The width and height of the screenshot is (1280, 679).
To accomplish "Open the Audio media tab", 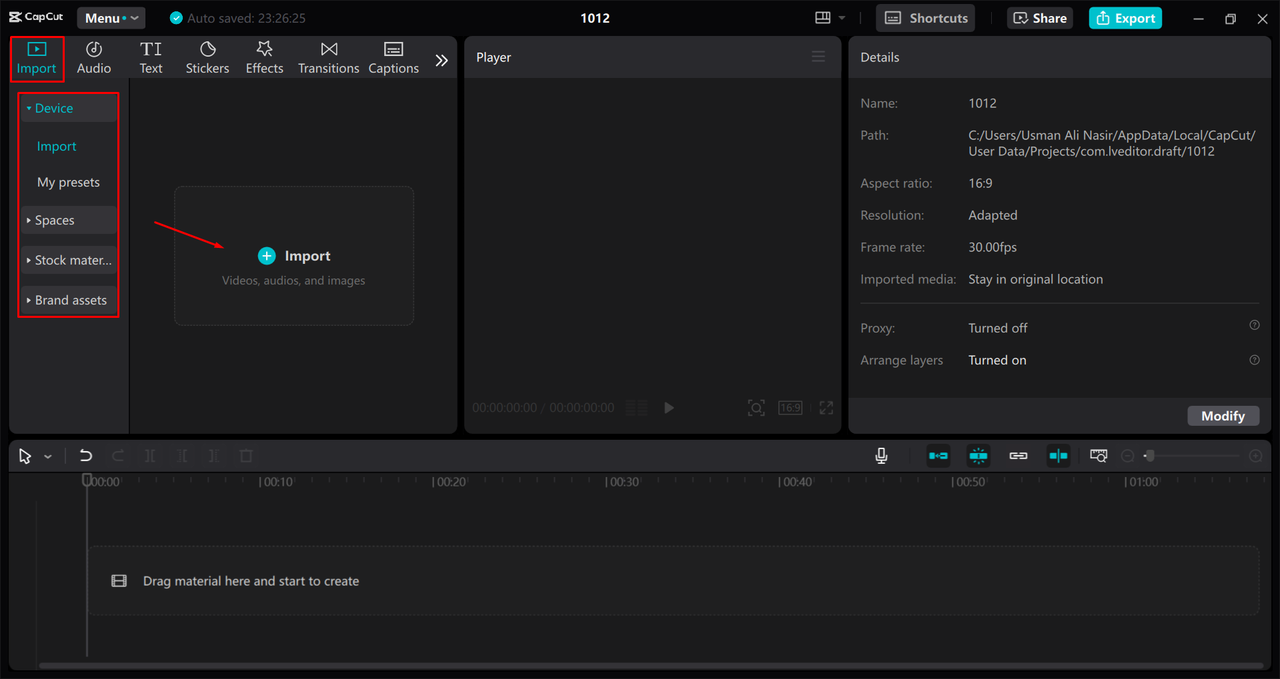I will pos(94,58).
